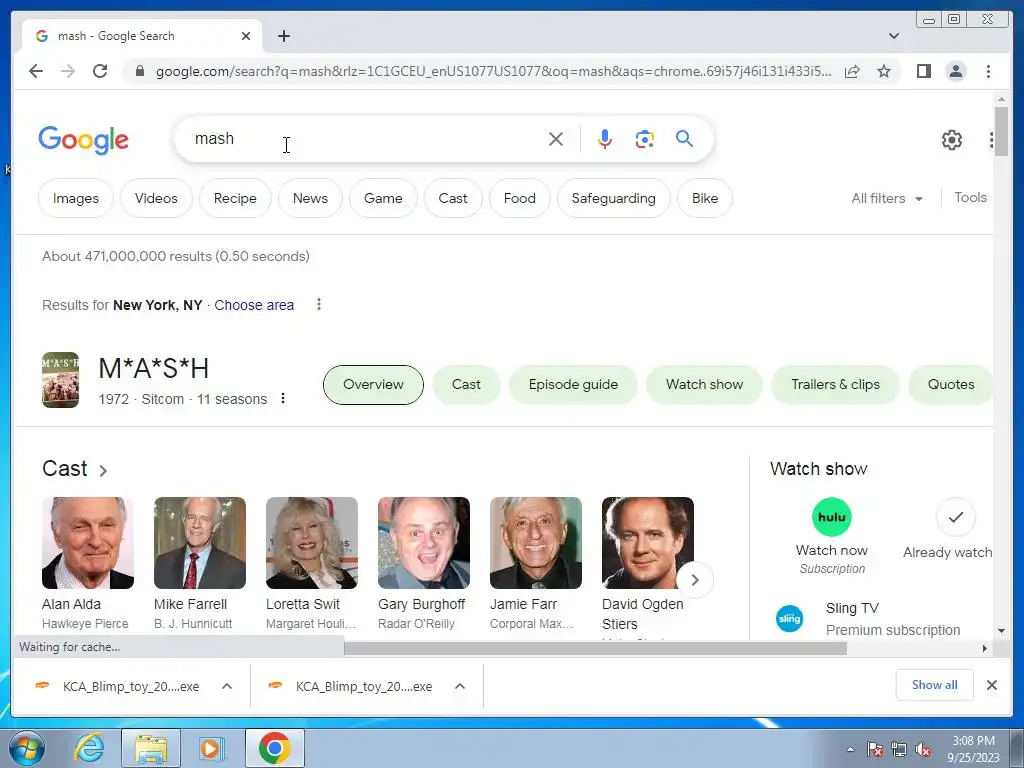Viewport: 1024px width, 768px height.
Task: Select the News filter chip
Action: pos(310,198)
